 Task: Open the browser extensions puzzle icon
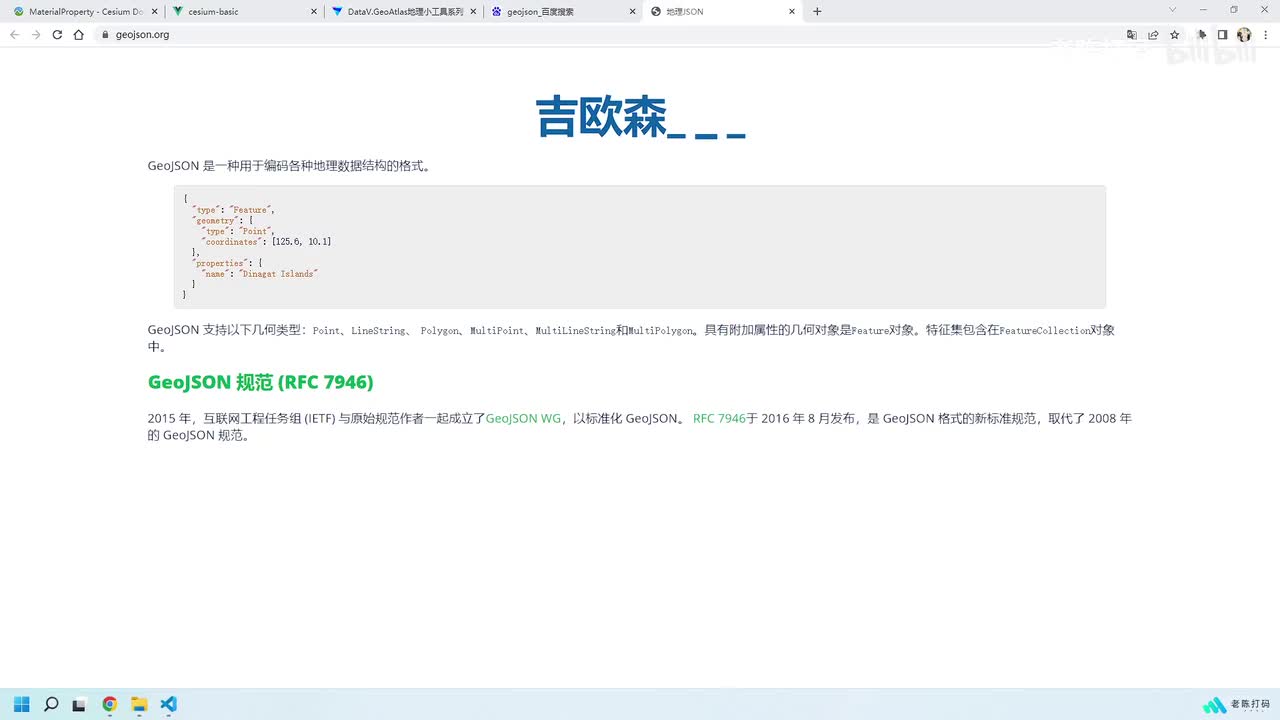[x=1201, y=34]
